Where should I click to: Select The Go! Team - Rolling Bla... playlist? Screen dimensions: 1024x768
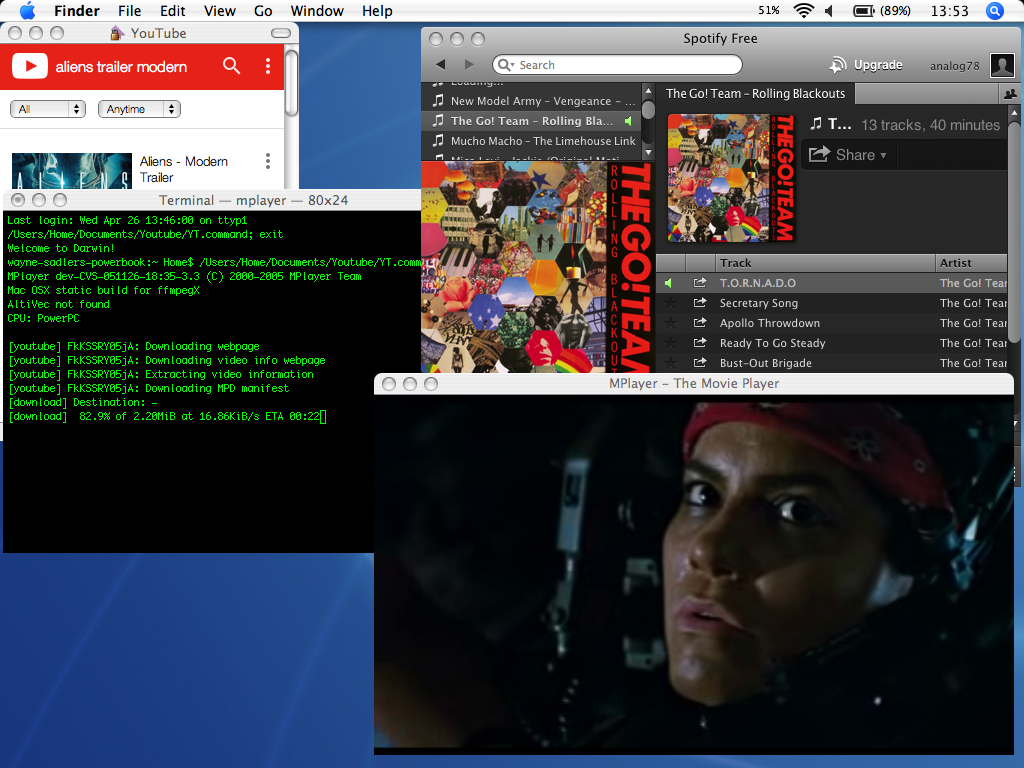pos(532,121)
